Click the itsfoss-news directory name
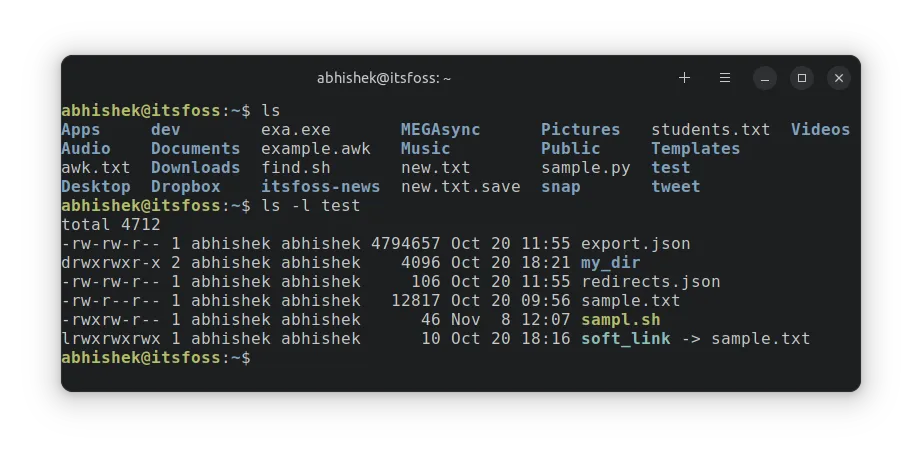The image size is (922, 459). (320, 187)
